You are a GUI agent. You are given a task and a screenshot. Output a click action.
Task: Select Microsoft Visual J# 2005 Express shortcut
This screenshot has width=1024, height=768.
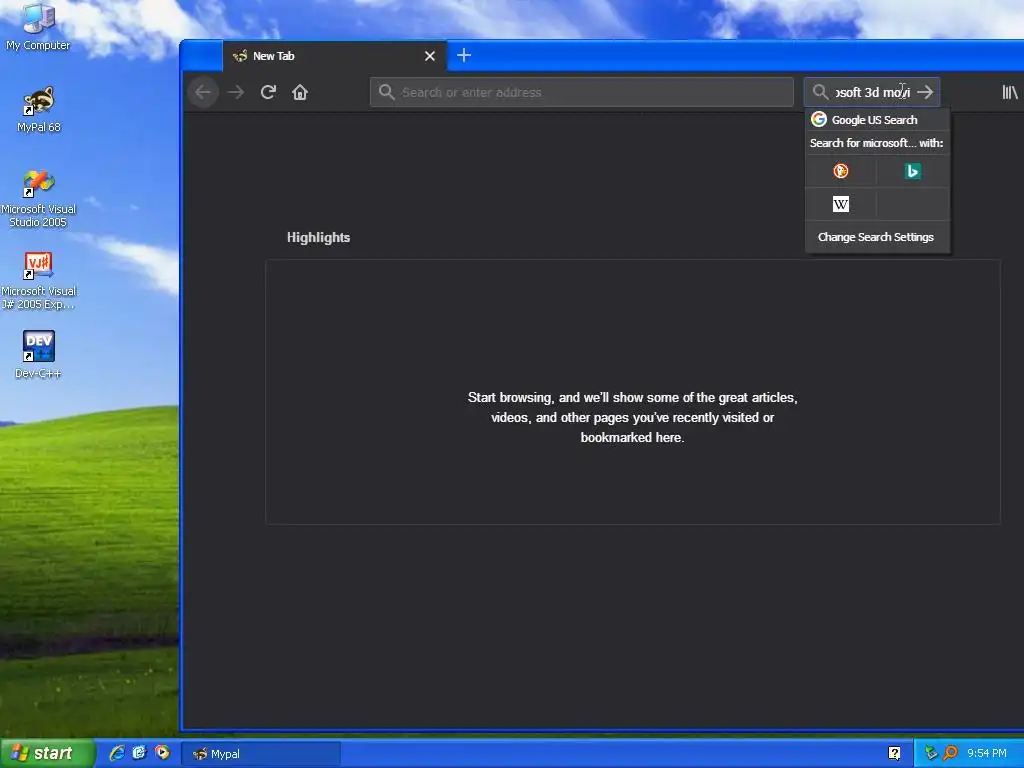pos(38,281)
